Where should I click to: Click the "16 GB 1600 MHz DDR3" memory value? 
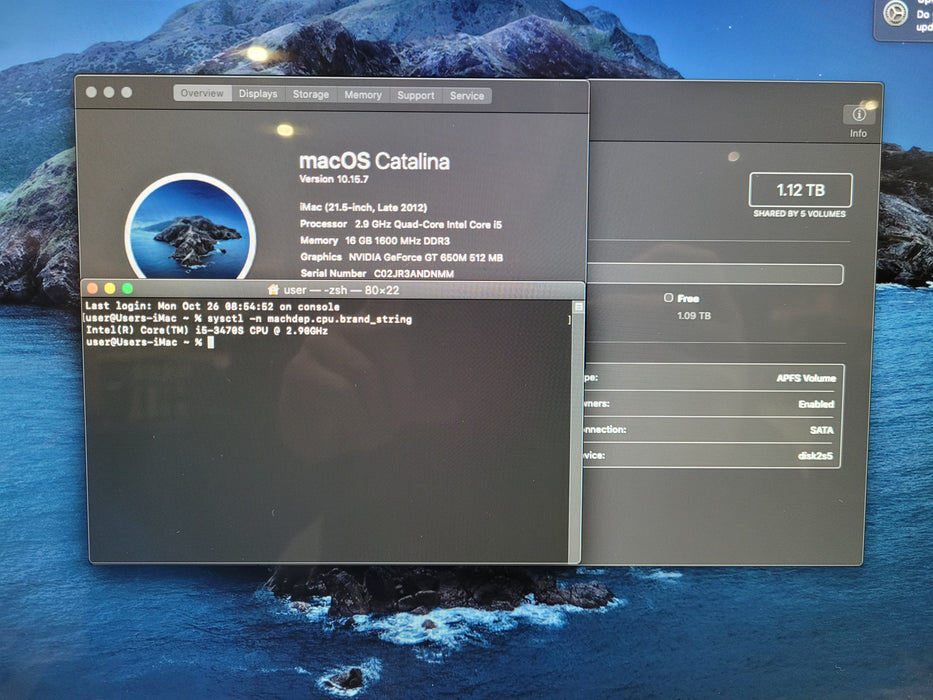[397, 240]
